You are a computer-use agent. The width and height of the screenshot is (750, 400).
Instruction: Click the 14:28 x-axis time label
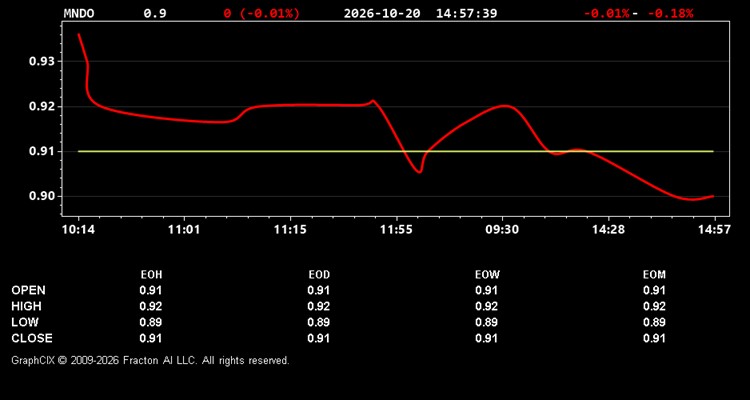coord(608,230)
